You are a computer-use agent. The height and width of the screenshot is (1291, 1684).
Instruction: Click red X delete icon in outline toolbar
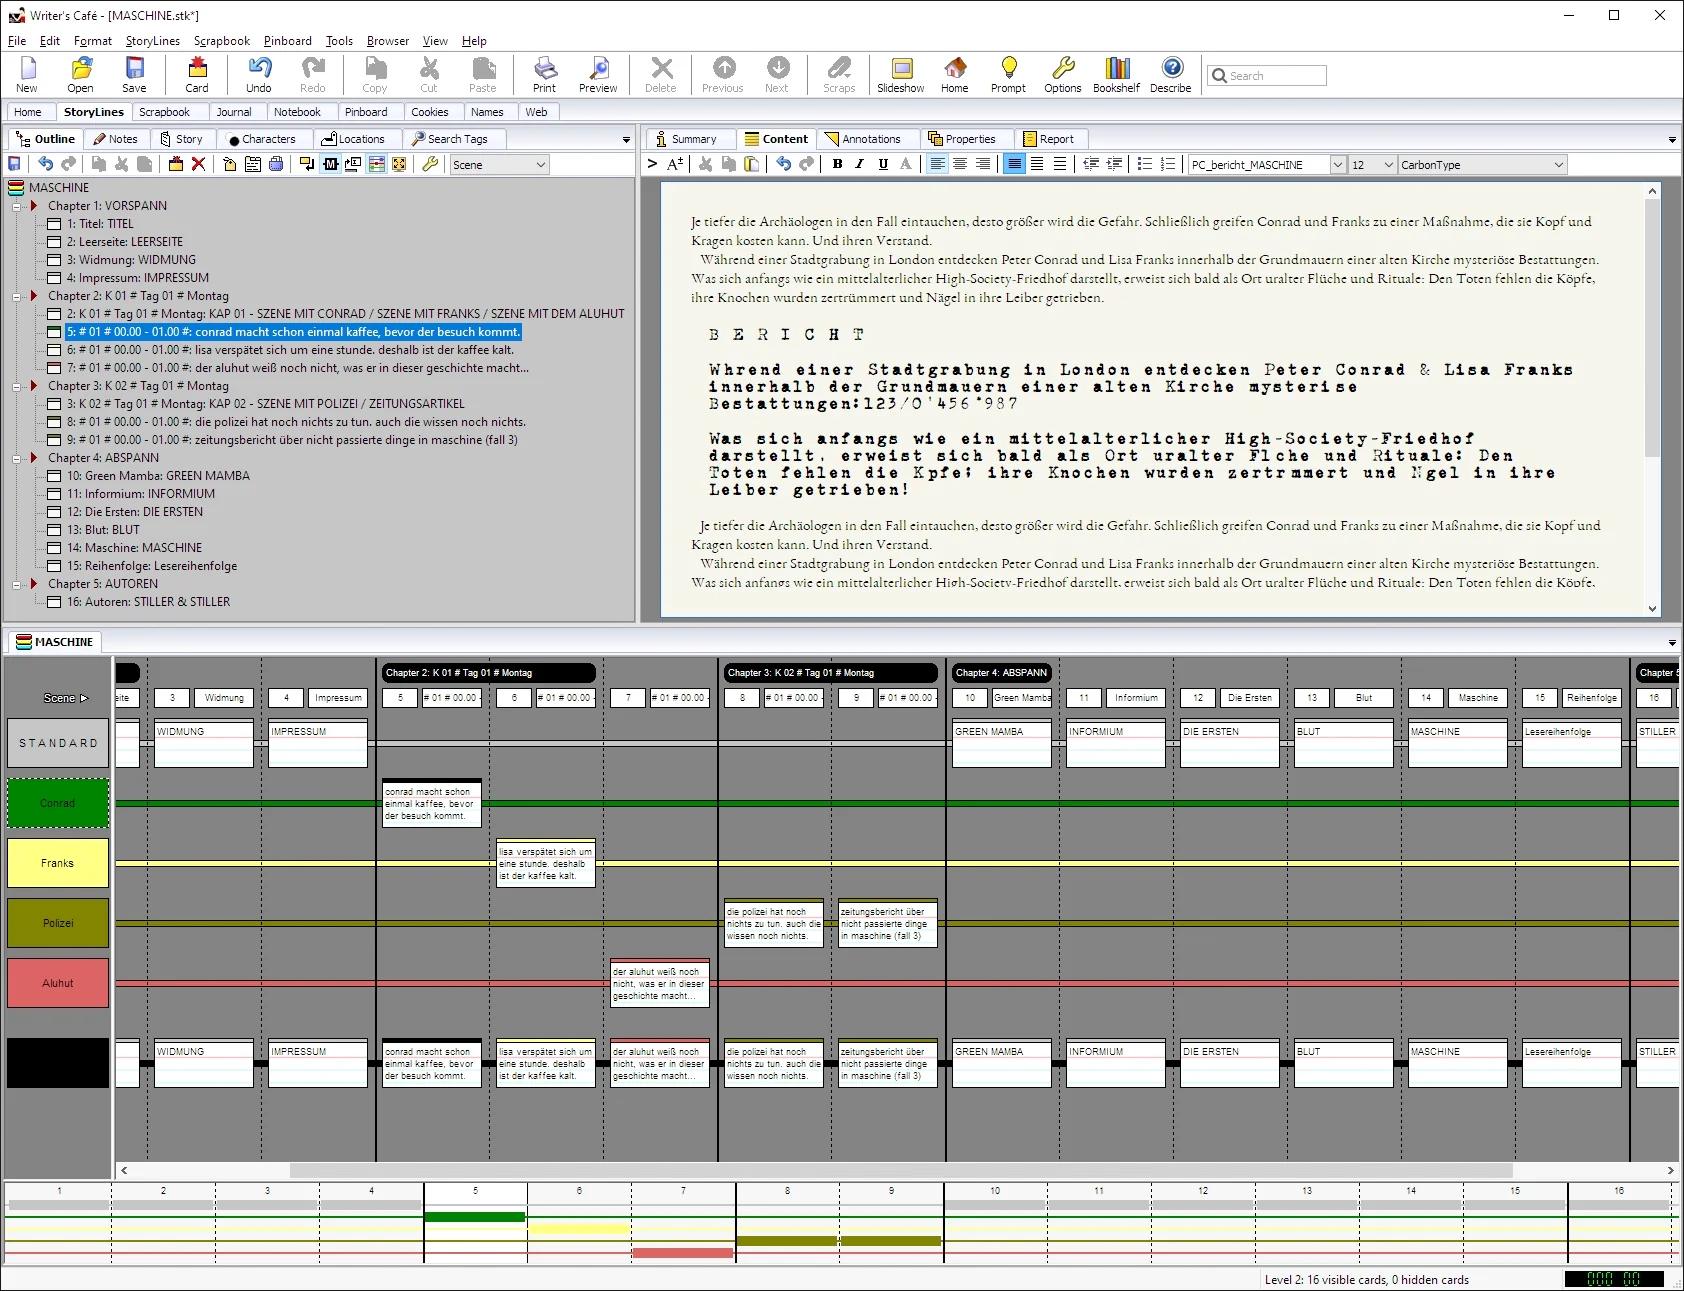tap(198, 164)
